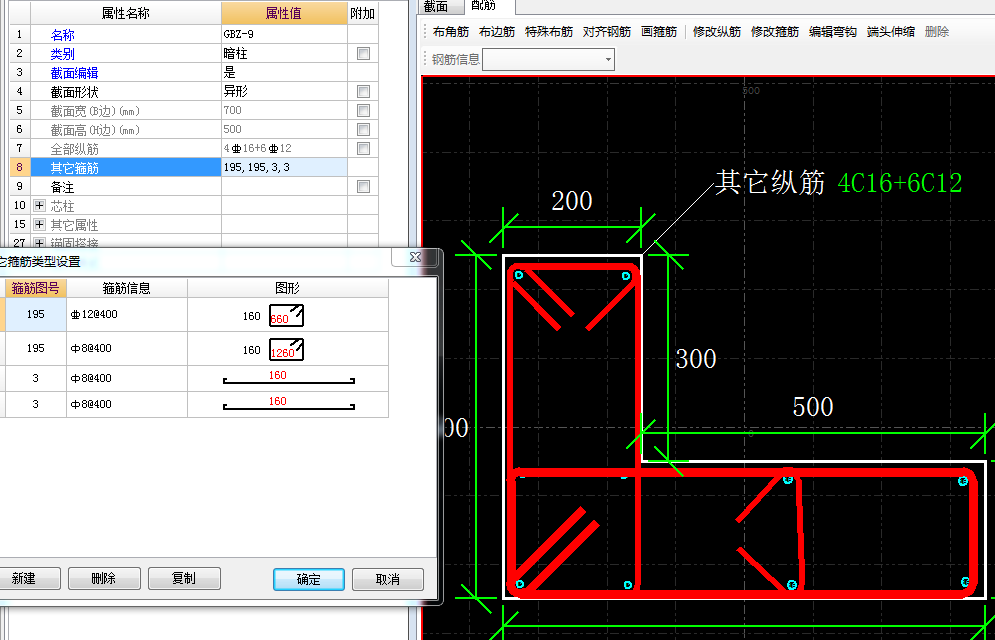Select the 其它箍筋 value 195,195,3,3

284,167
